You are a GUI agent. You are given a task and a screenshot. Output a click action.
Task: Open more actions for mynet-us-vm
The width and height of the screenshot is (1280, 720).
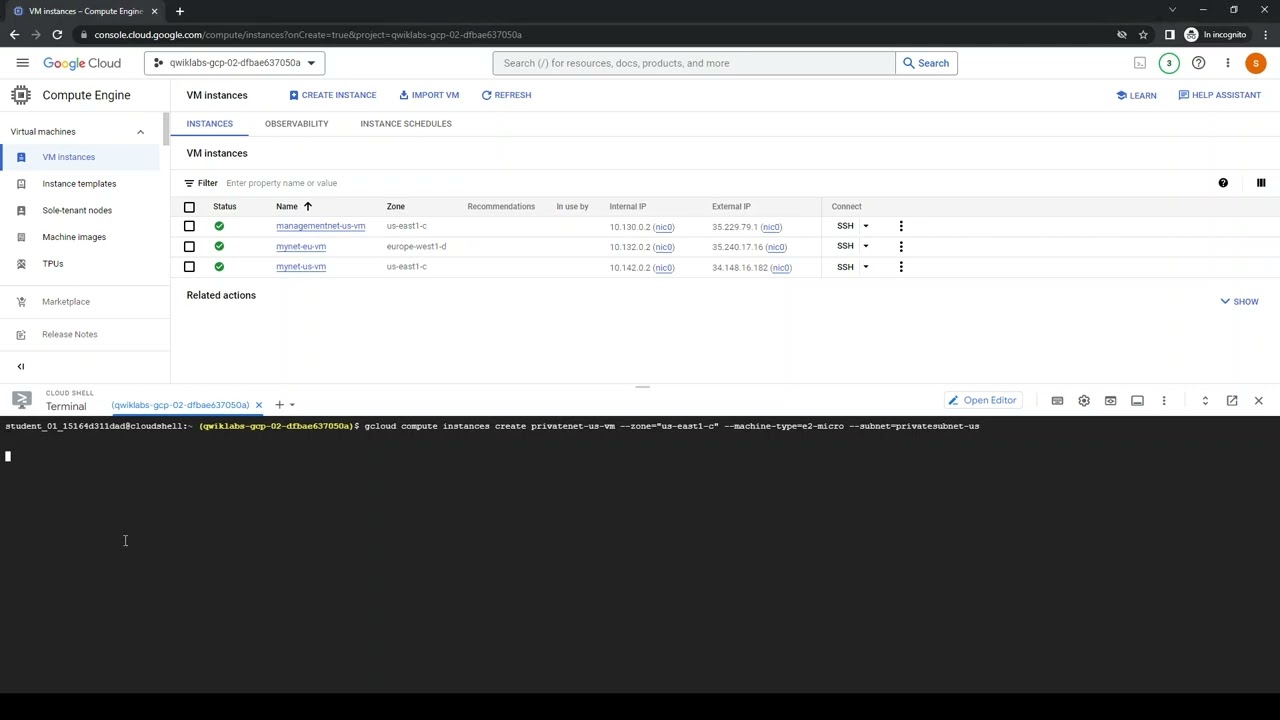(x=901, y=267)
